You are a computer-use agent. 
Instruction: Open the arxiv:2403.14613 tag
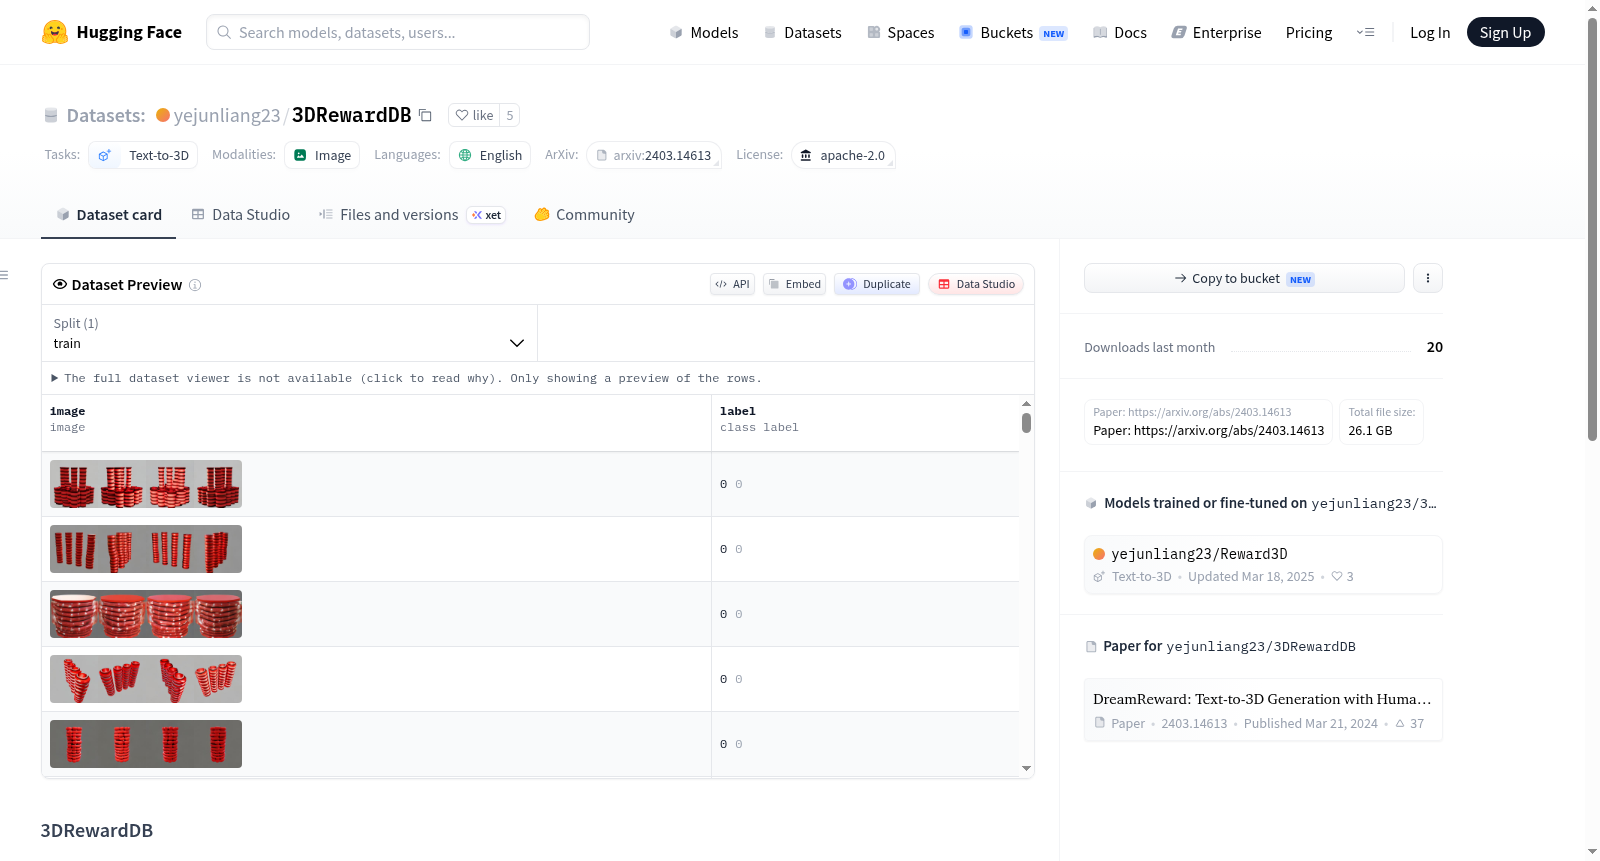654,155
